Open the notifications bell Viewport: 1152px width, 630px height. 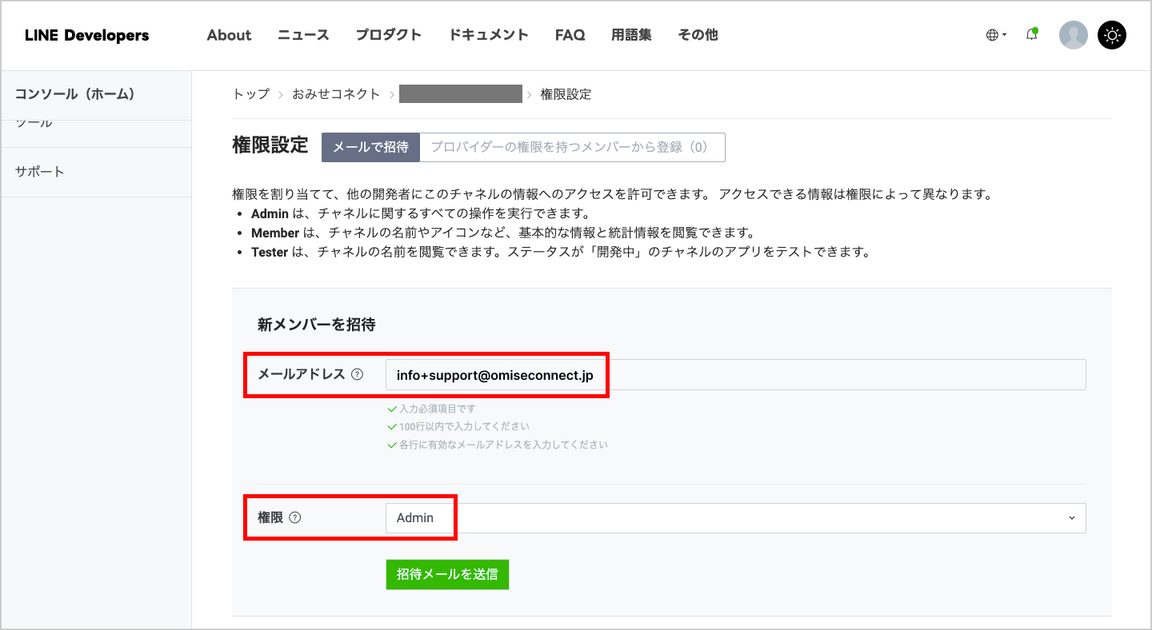[1032, 35]
